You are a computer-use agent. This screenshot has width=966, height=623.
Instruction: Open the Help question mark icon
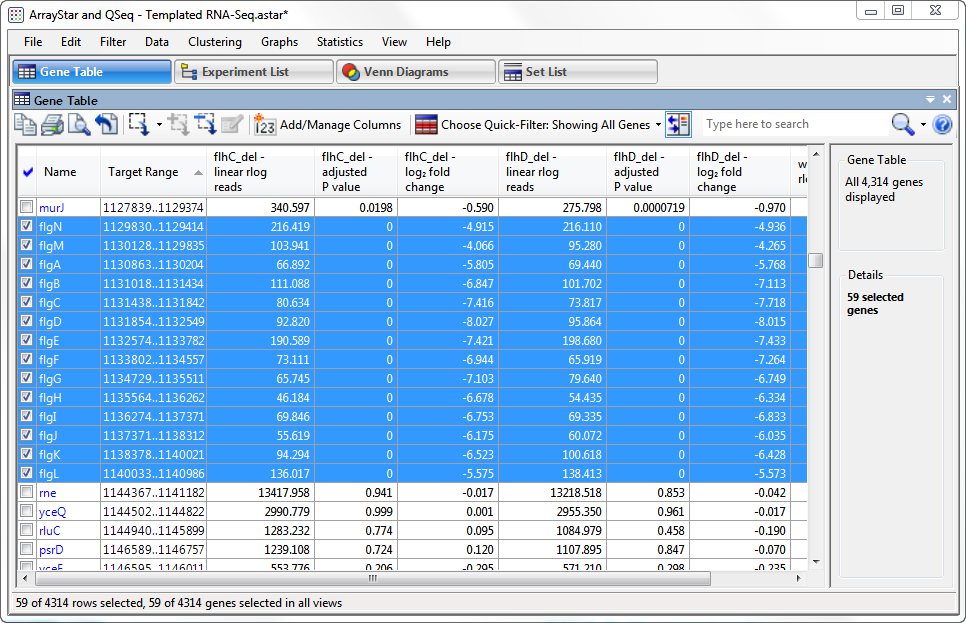[x=942, y=124]
